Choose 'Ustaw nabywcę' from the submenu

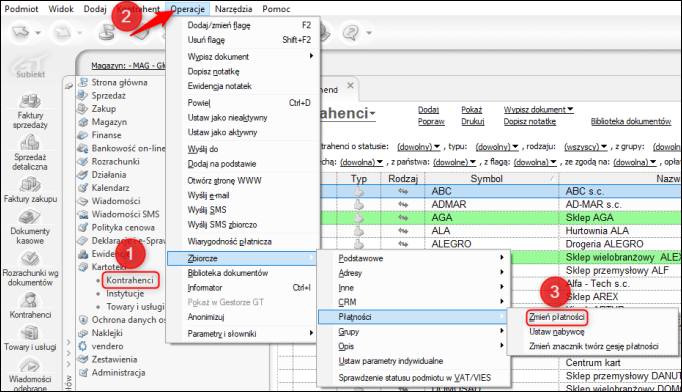tap(557, 332)
